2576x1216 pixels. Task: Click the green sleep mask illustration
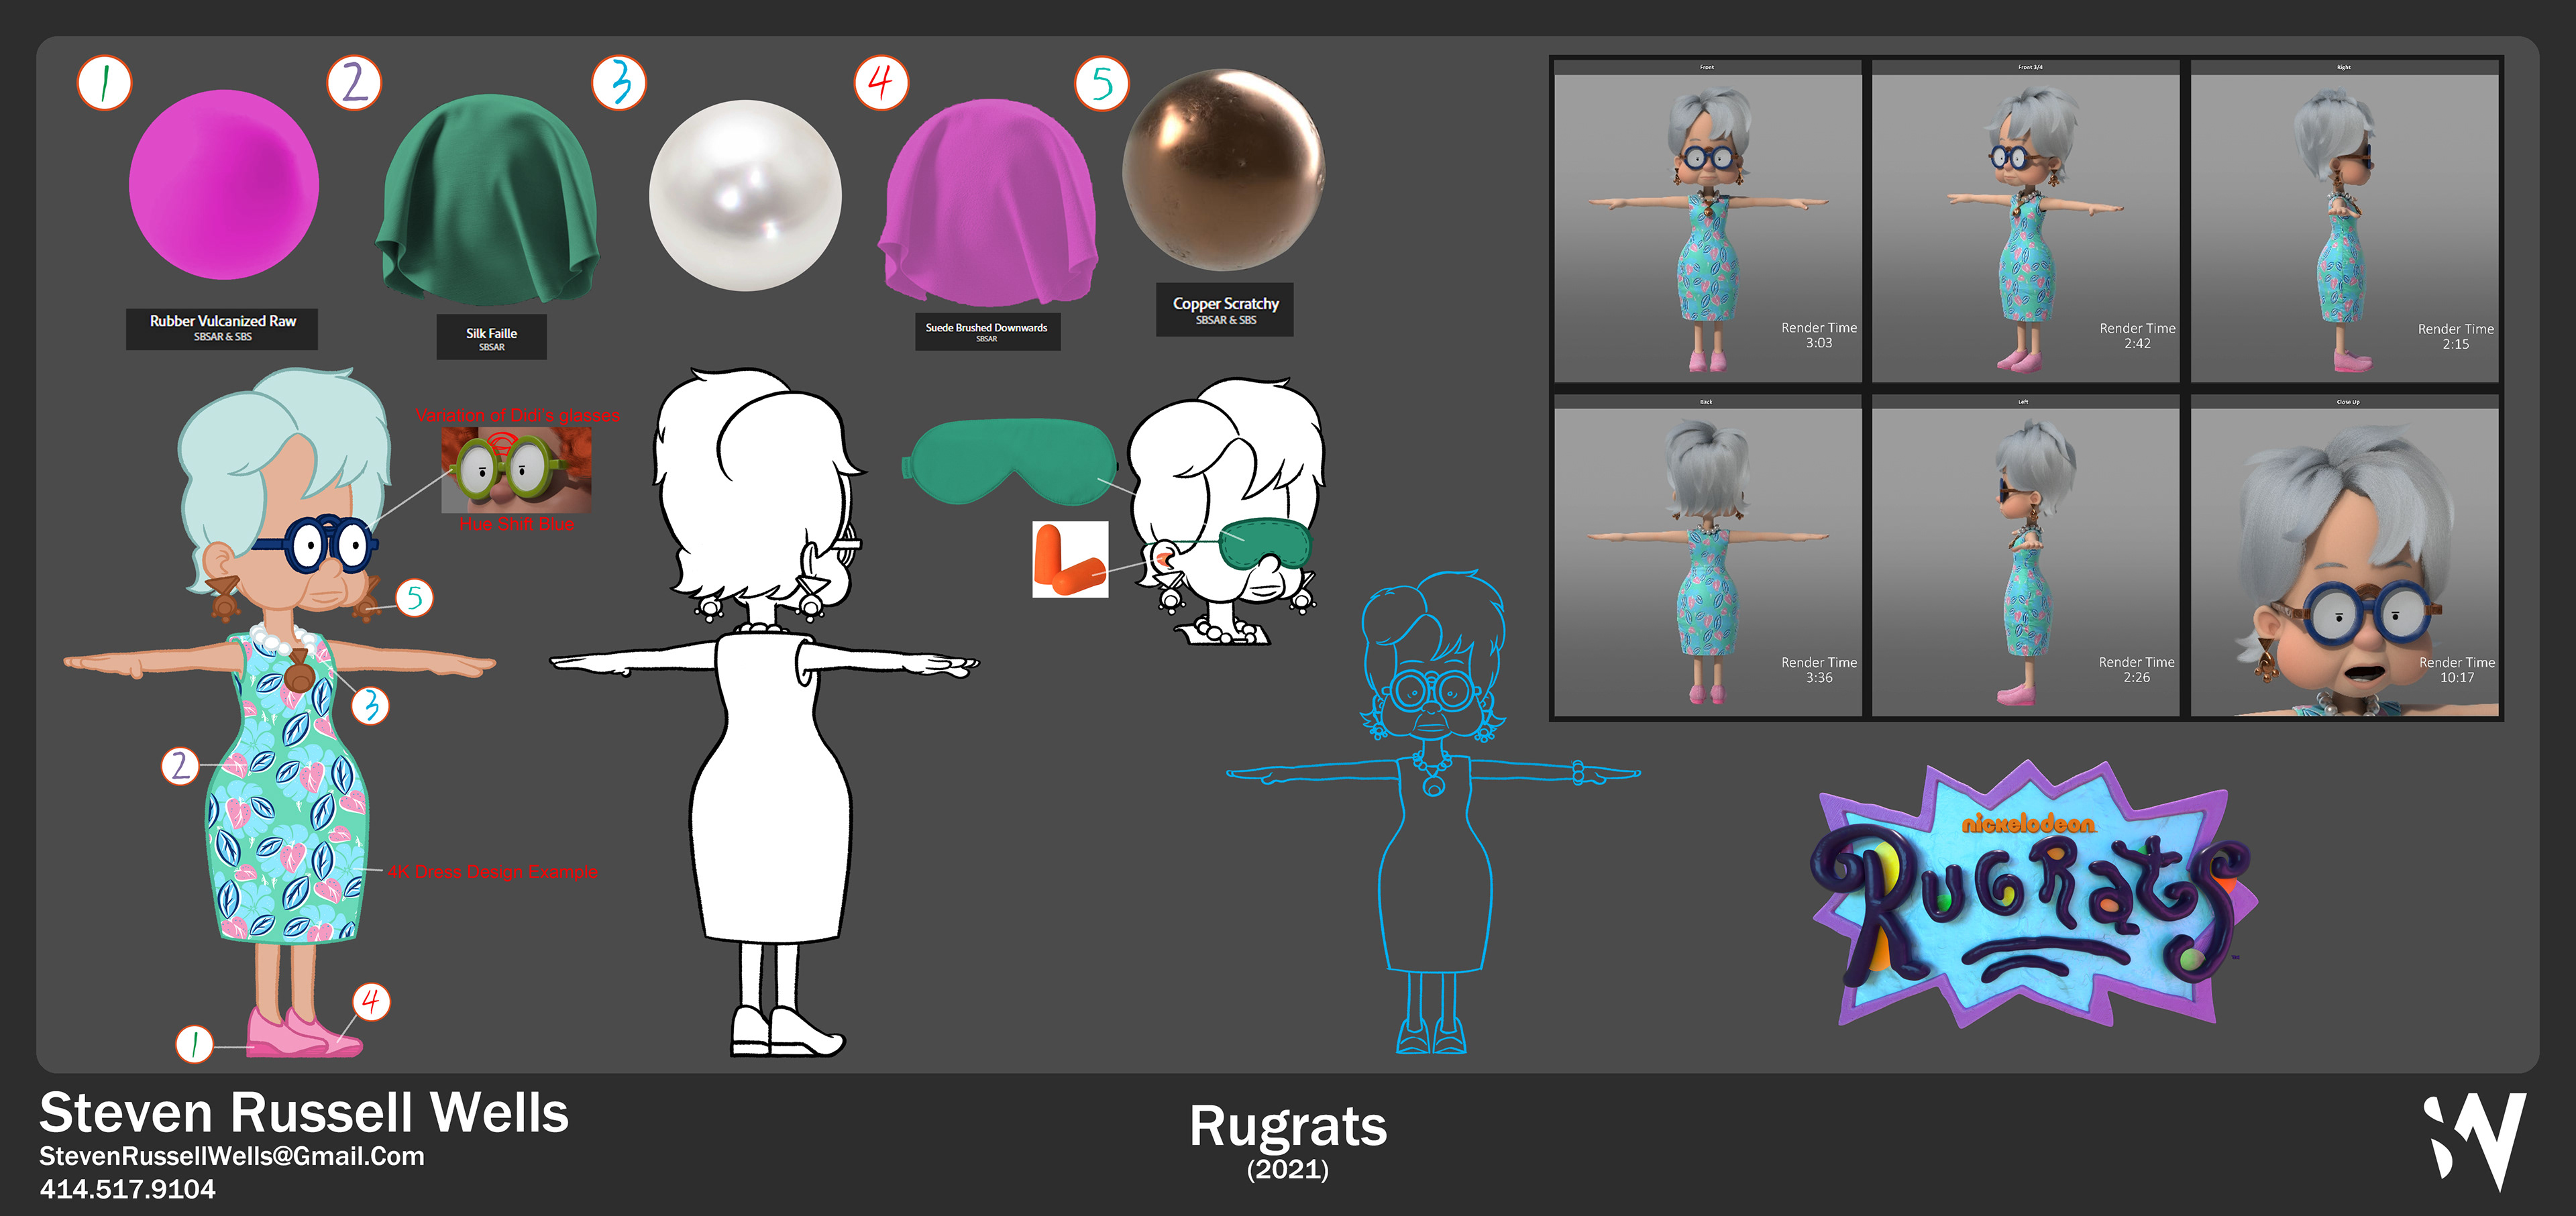pyautogui.click(x=1010, y=460)
